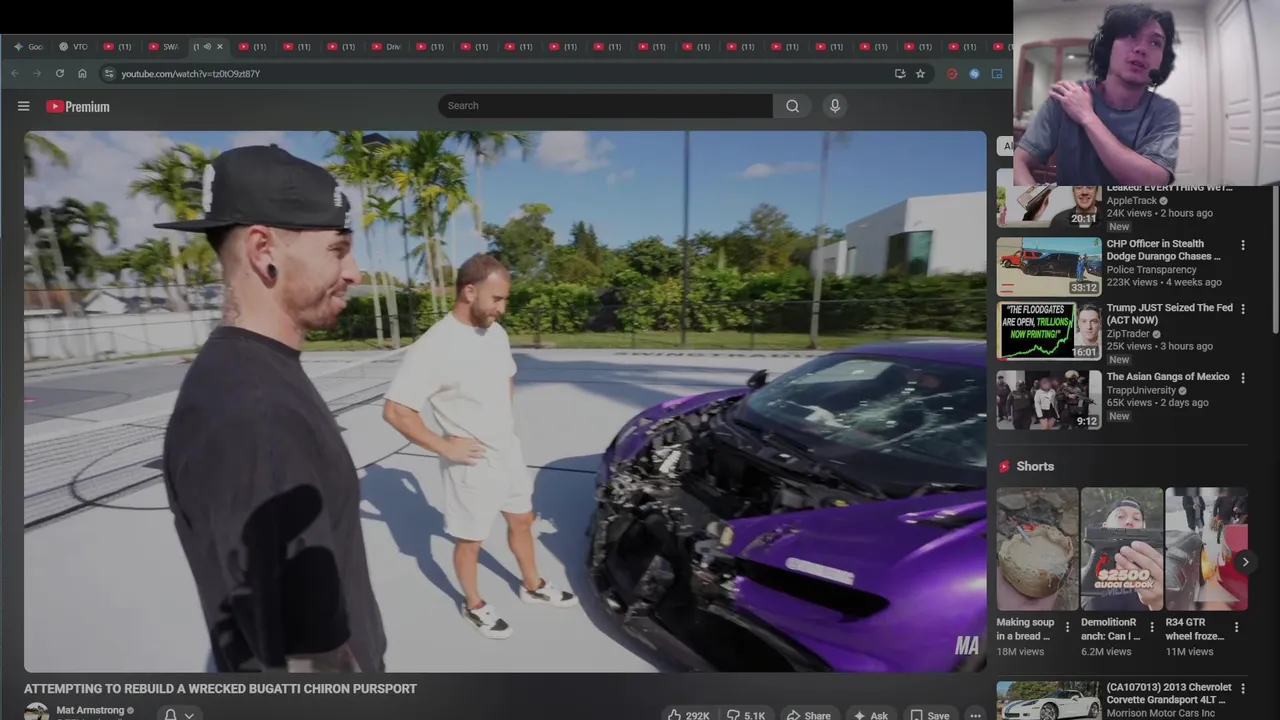Screen dimensions: 1280x720
Task: Open options for Chevrolet Corvette video
Action: pos(1243,689)
